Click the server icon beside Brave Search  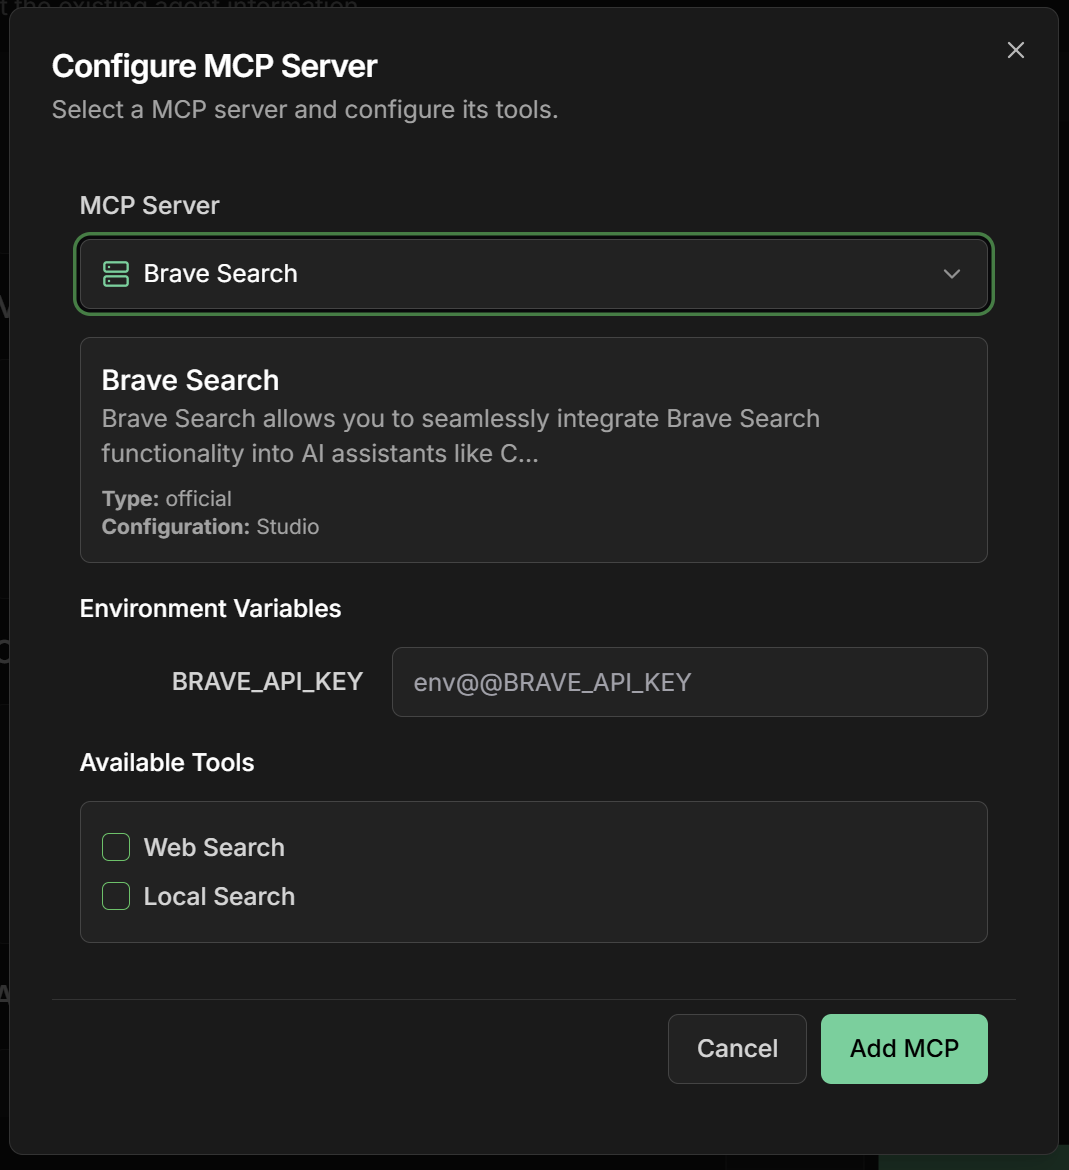pos(115,273)
